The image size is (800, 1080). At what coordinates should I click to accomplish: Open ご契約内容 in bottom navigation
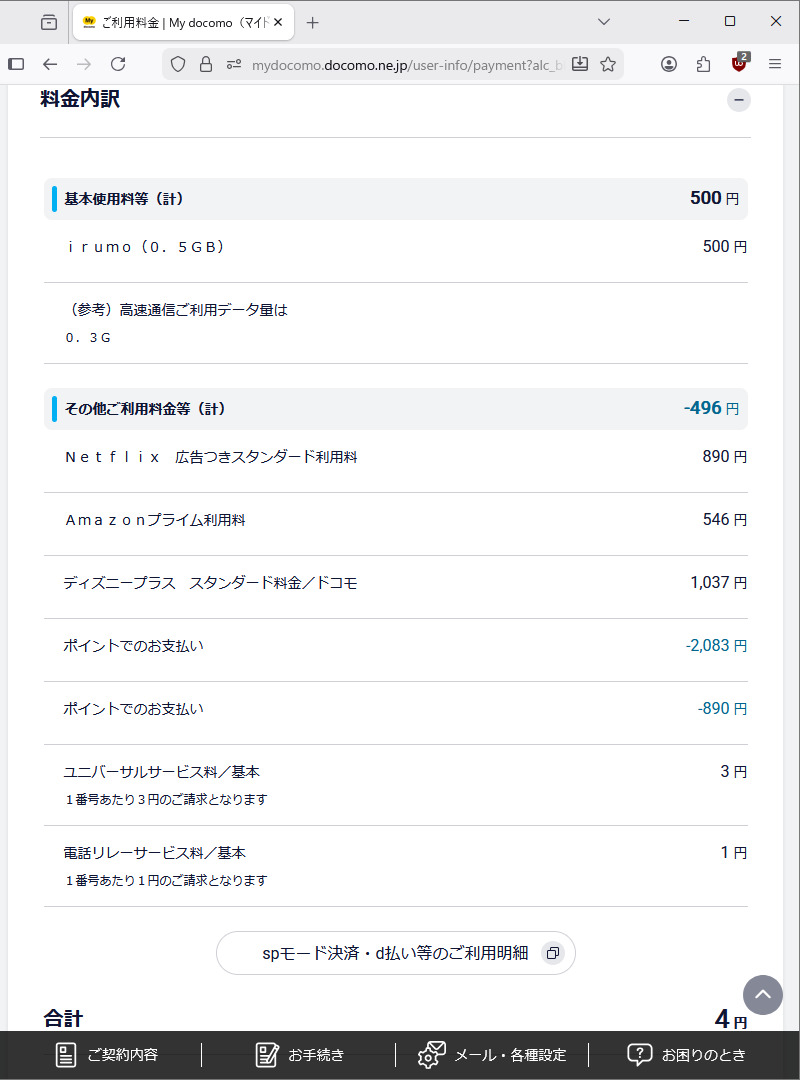(x=106, y=1054)
